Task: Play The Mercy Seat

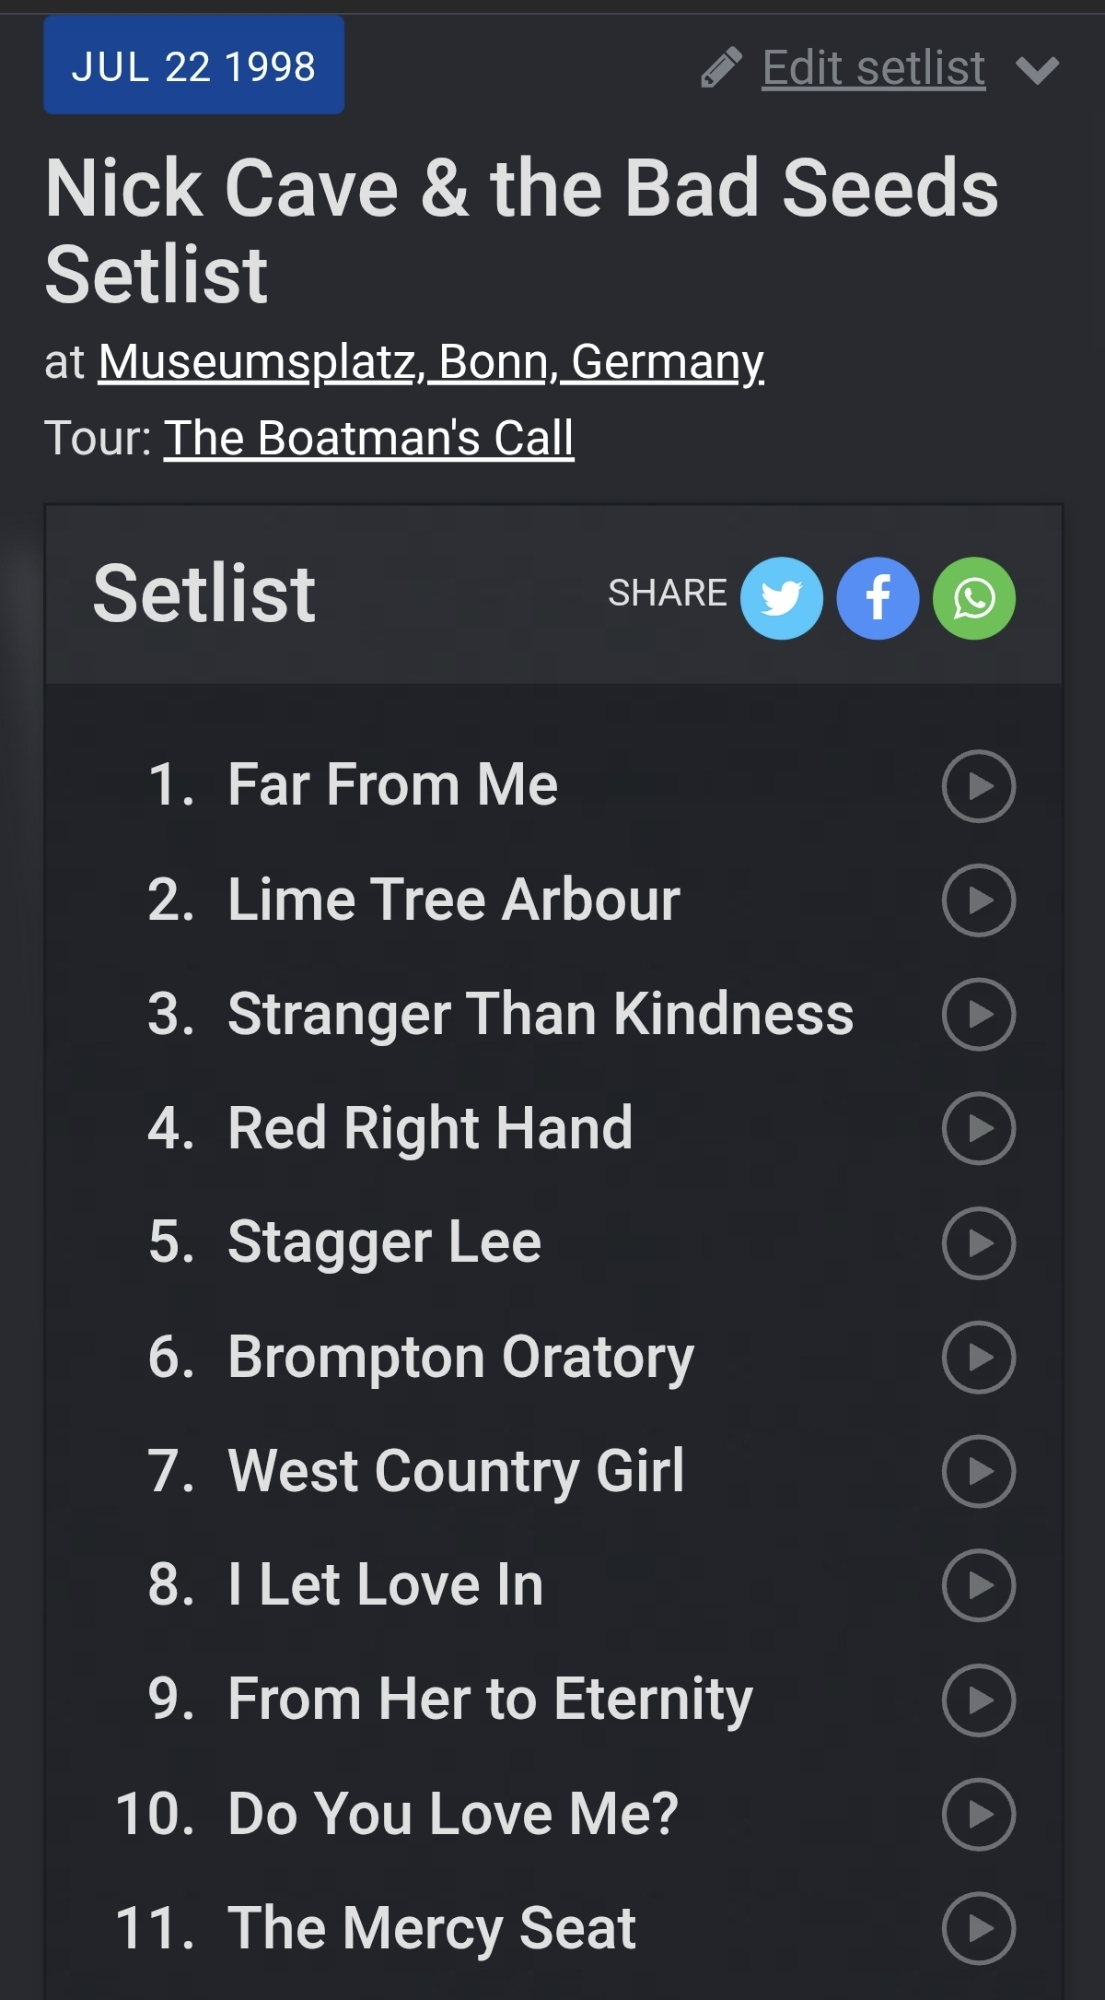Action: [x=978, y=1928]
